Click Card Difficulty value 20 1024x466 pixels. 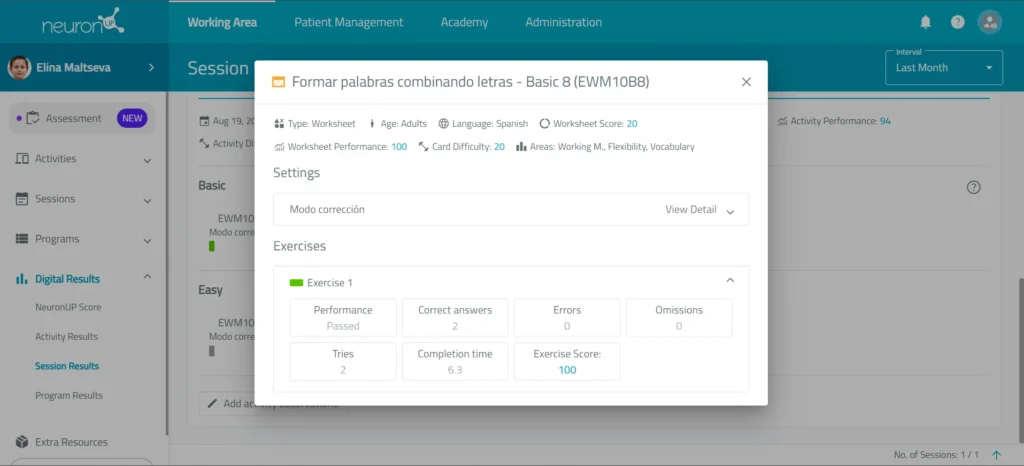point(499,147)
